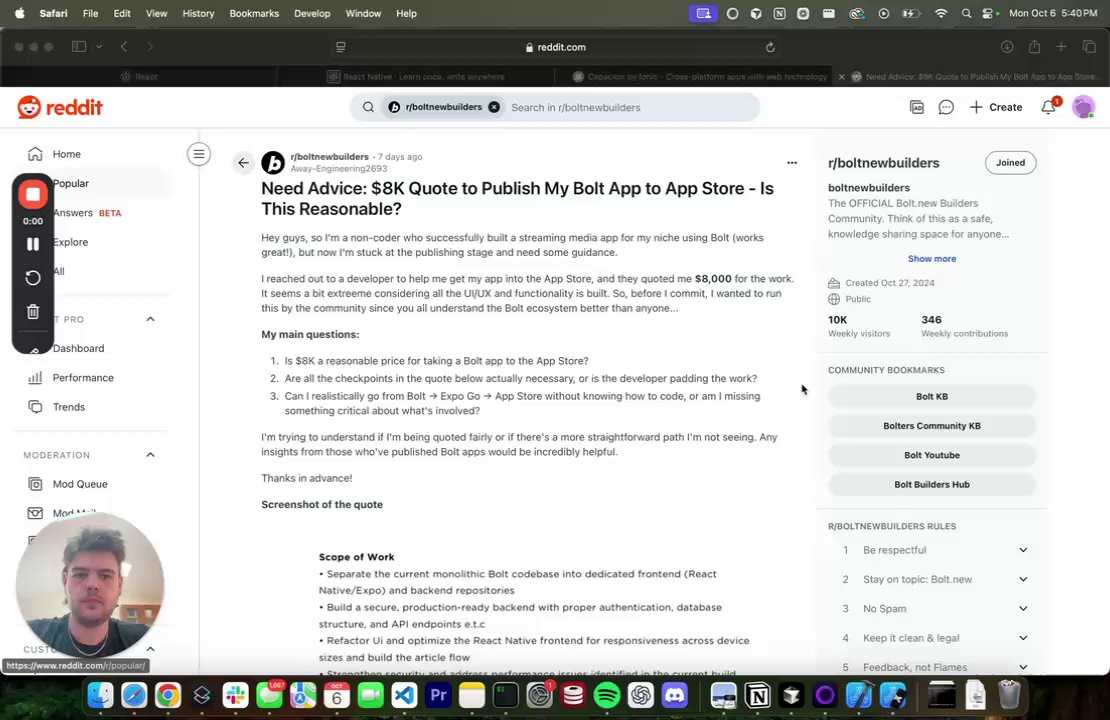Image resolution: width=1110 pixels, height=720 pixels.
Task: Click the Dashboard sidebar link
Action: coord(78,348)
